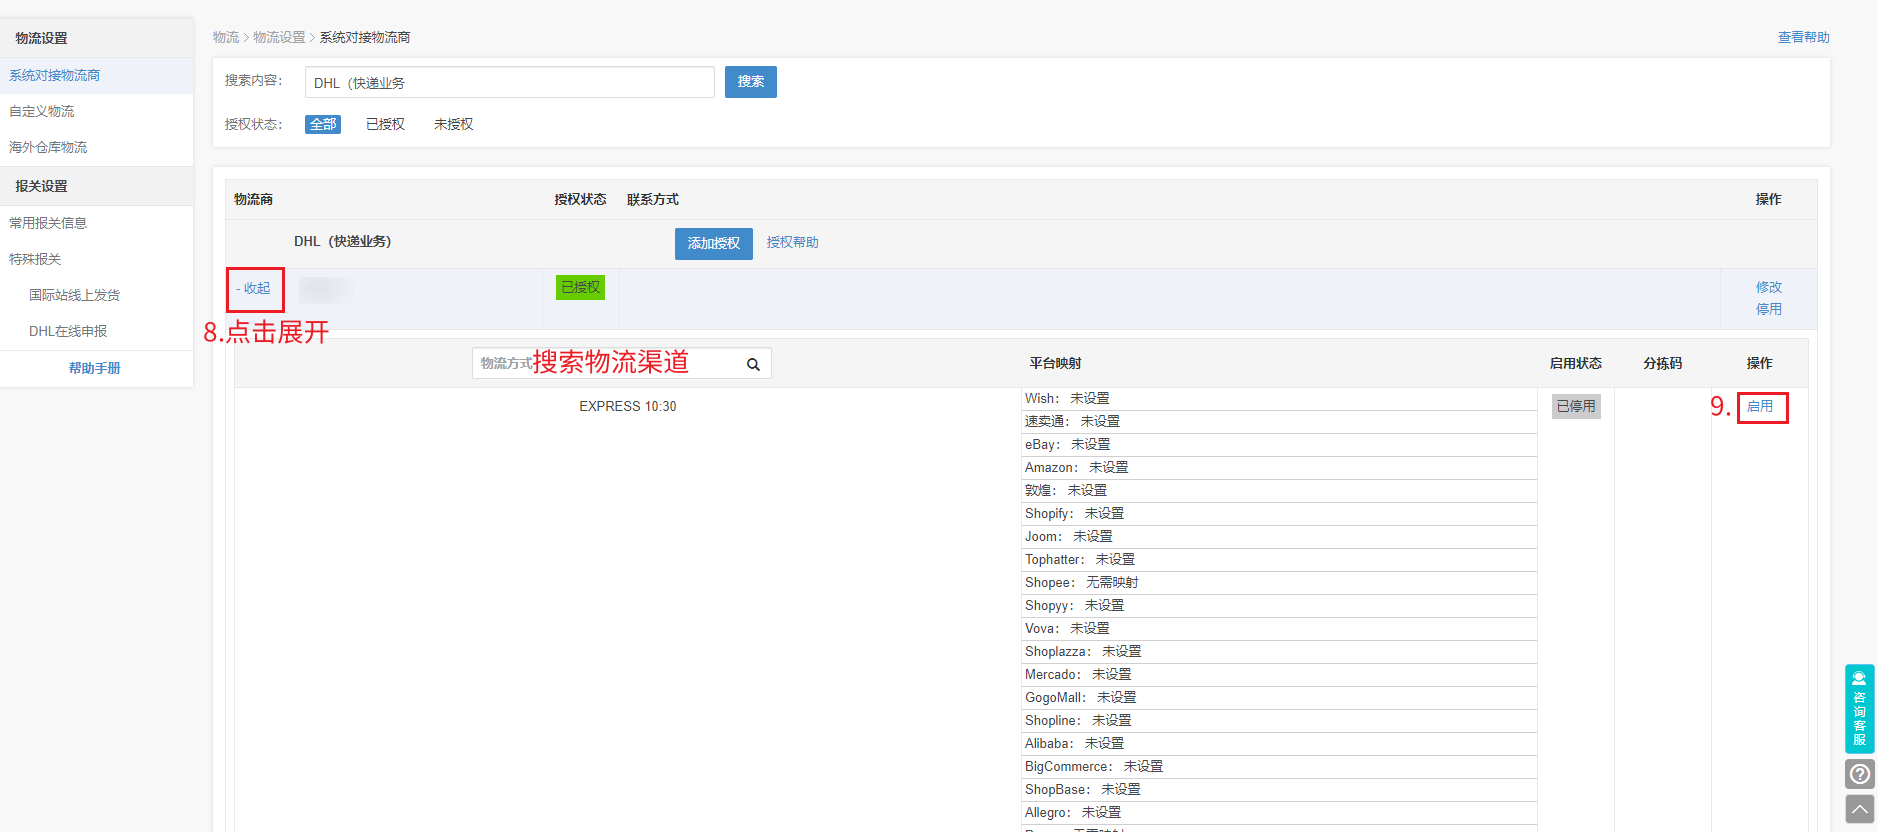Filter by 未授权 status

pyautogui.click(x=453, y=124)
